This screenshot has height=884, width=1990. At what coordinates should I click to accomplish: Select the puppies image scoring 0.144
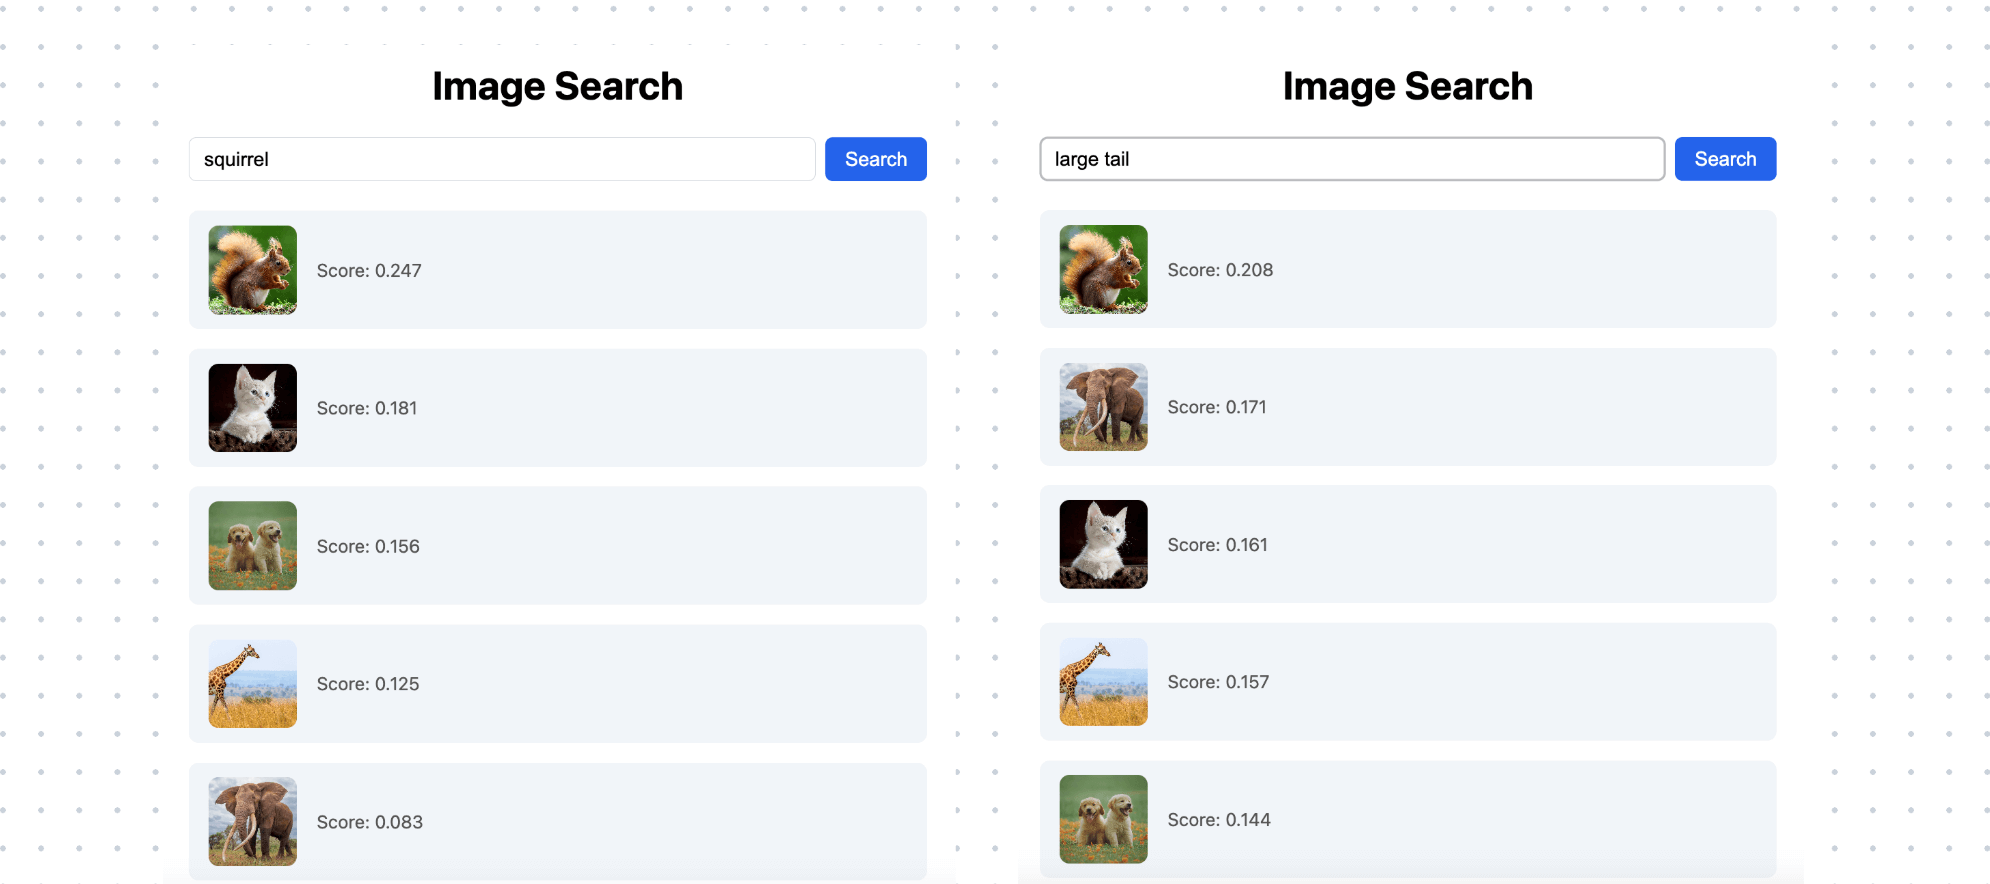[1102, 819]
